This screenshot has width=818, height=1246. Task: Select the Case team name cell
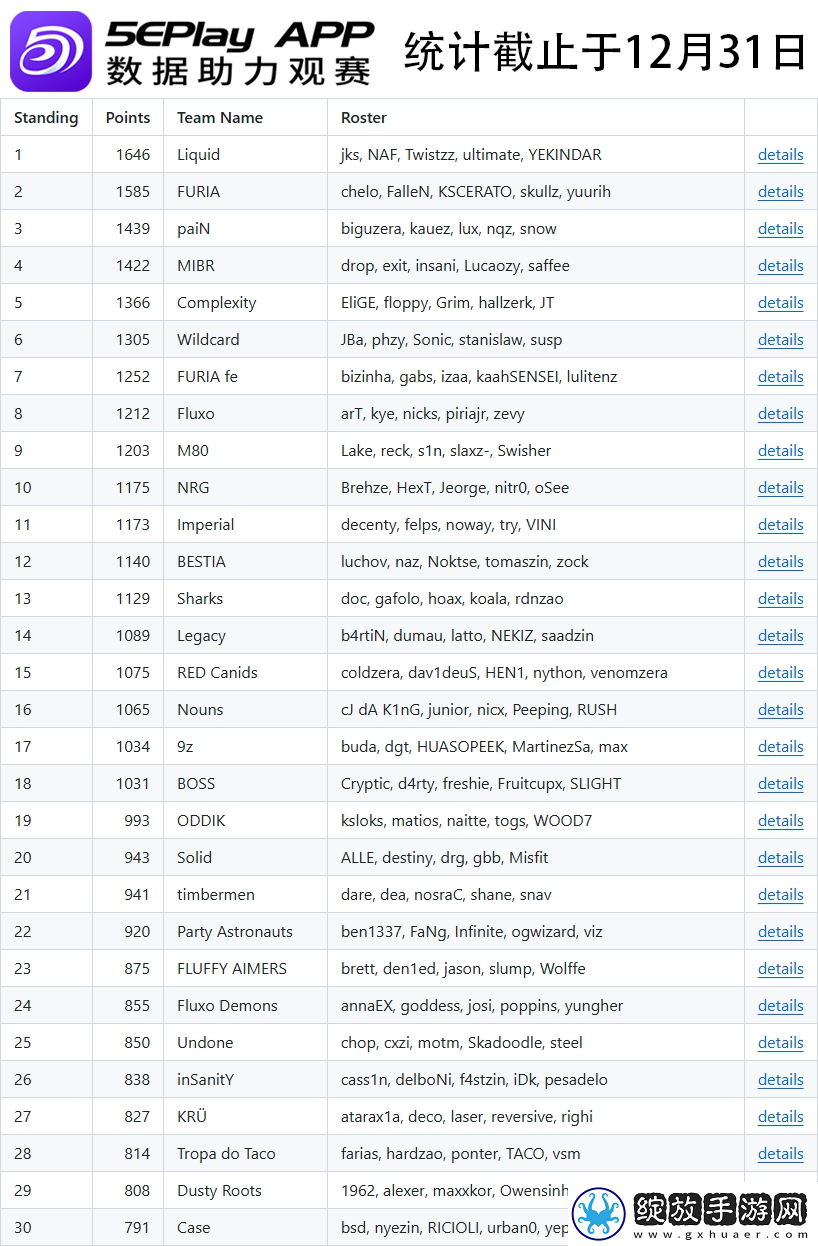click(245, 1228)
